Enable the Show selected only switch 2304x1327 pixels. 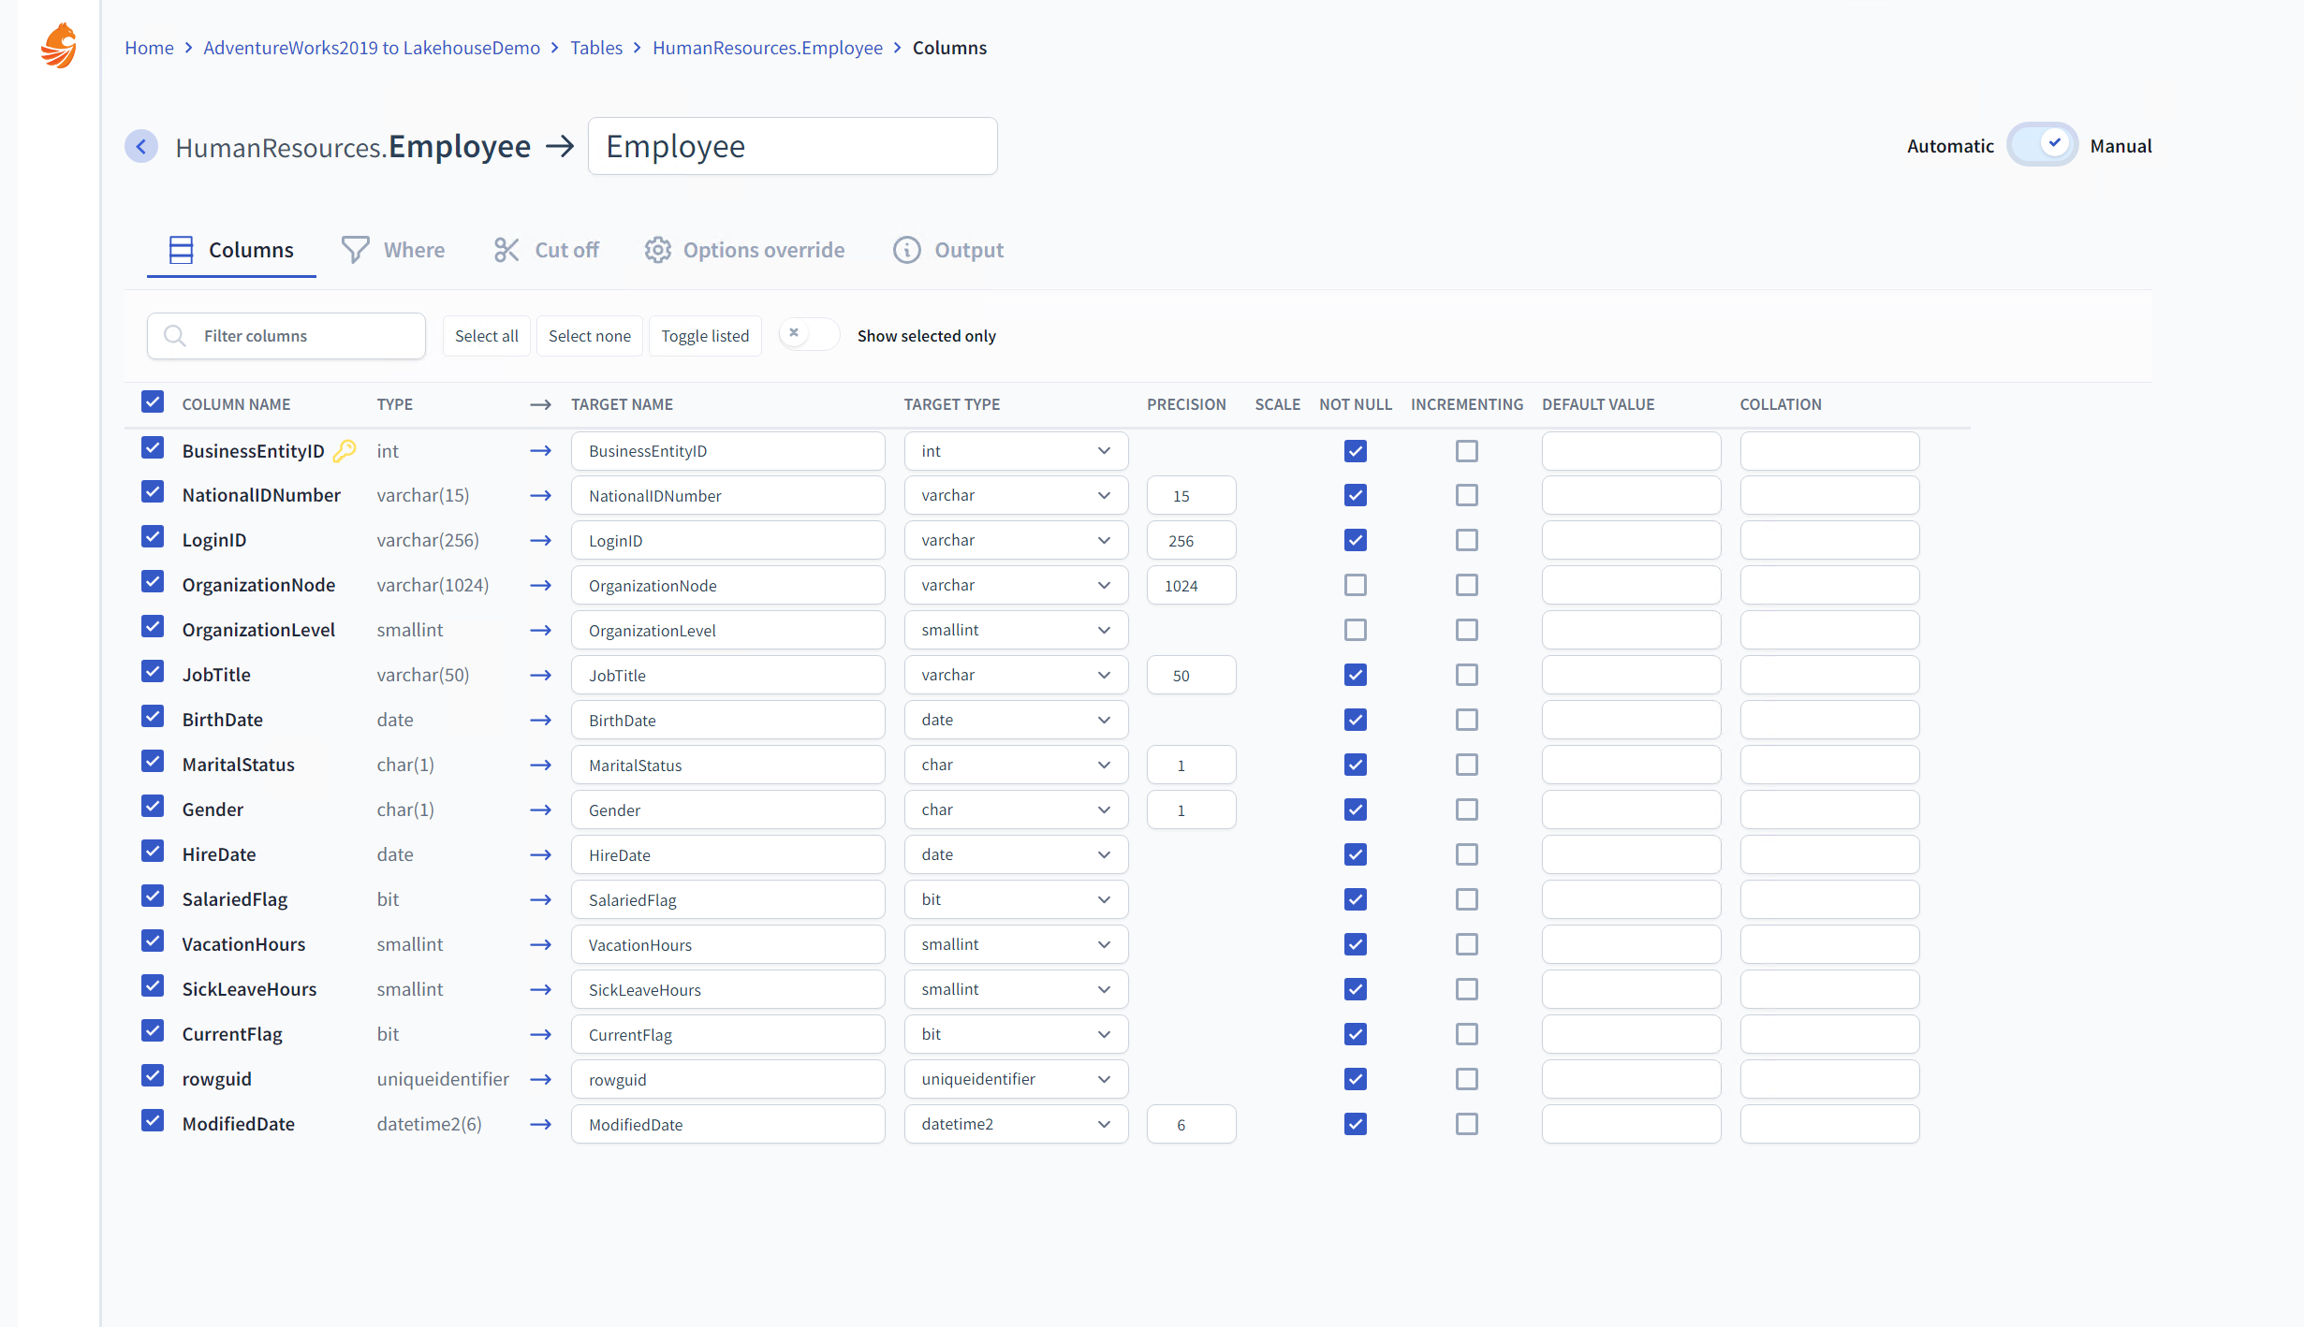click(x=808, y=335)
